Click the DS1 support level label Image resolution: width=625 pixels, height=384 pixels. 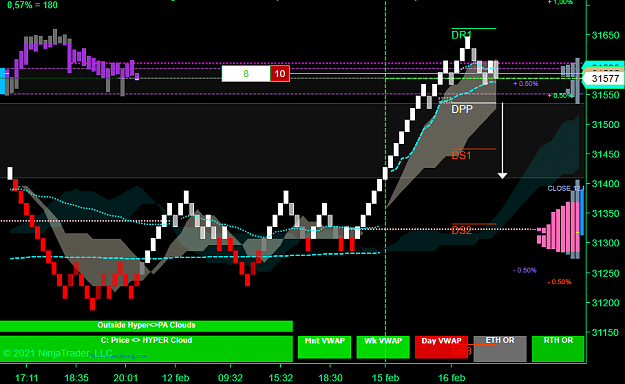(461, 156)
